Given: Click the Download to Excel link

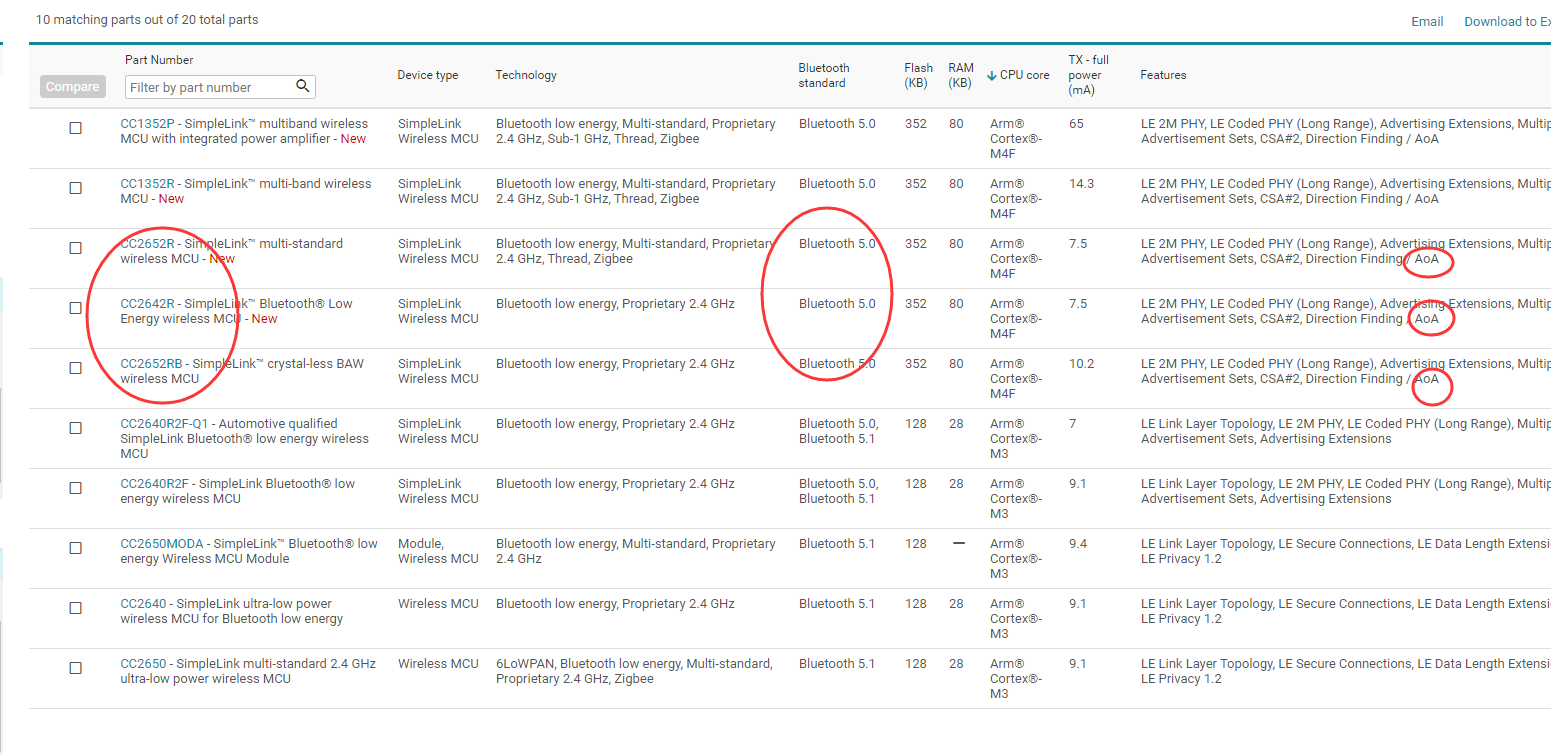Looking at the screenshot, I should [1507, 21].
